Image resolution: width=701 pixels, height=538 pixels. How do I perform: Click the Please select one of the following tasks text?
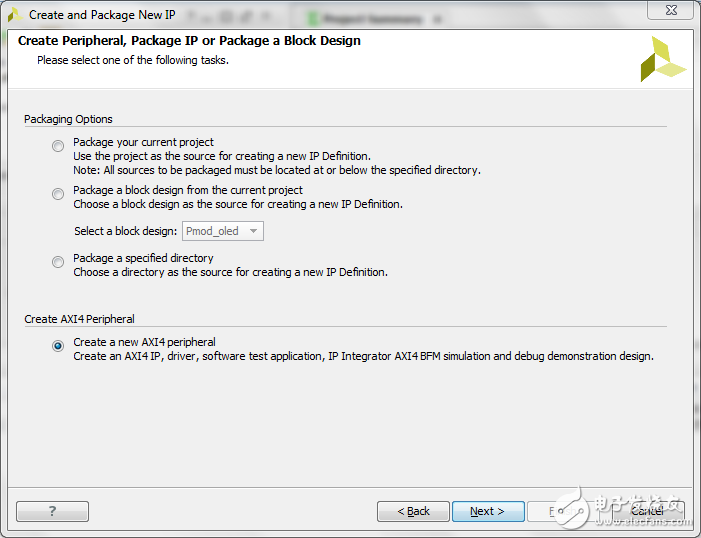(x=133, y=60)
